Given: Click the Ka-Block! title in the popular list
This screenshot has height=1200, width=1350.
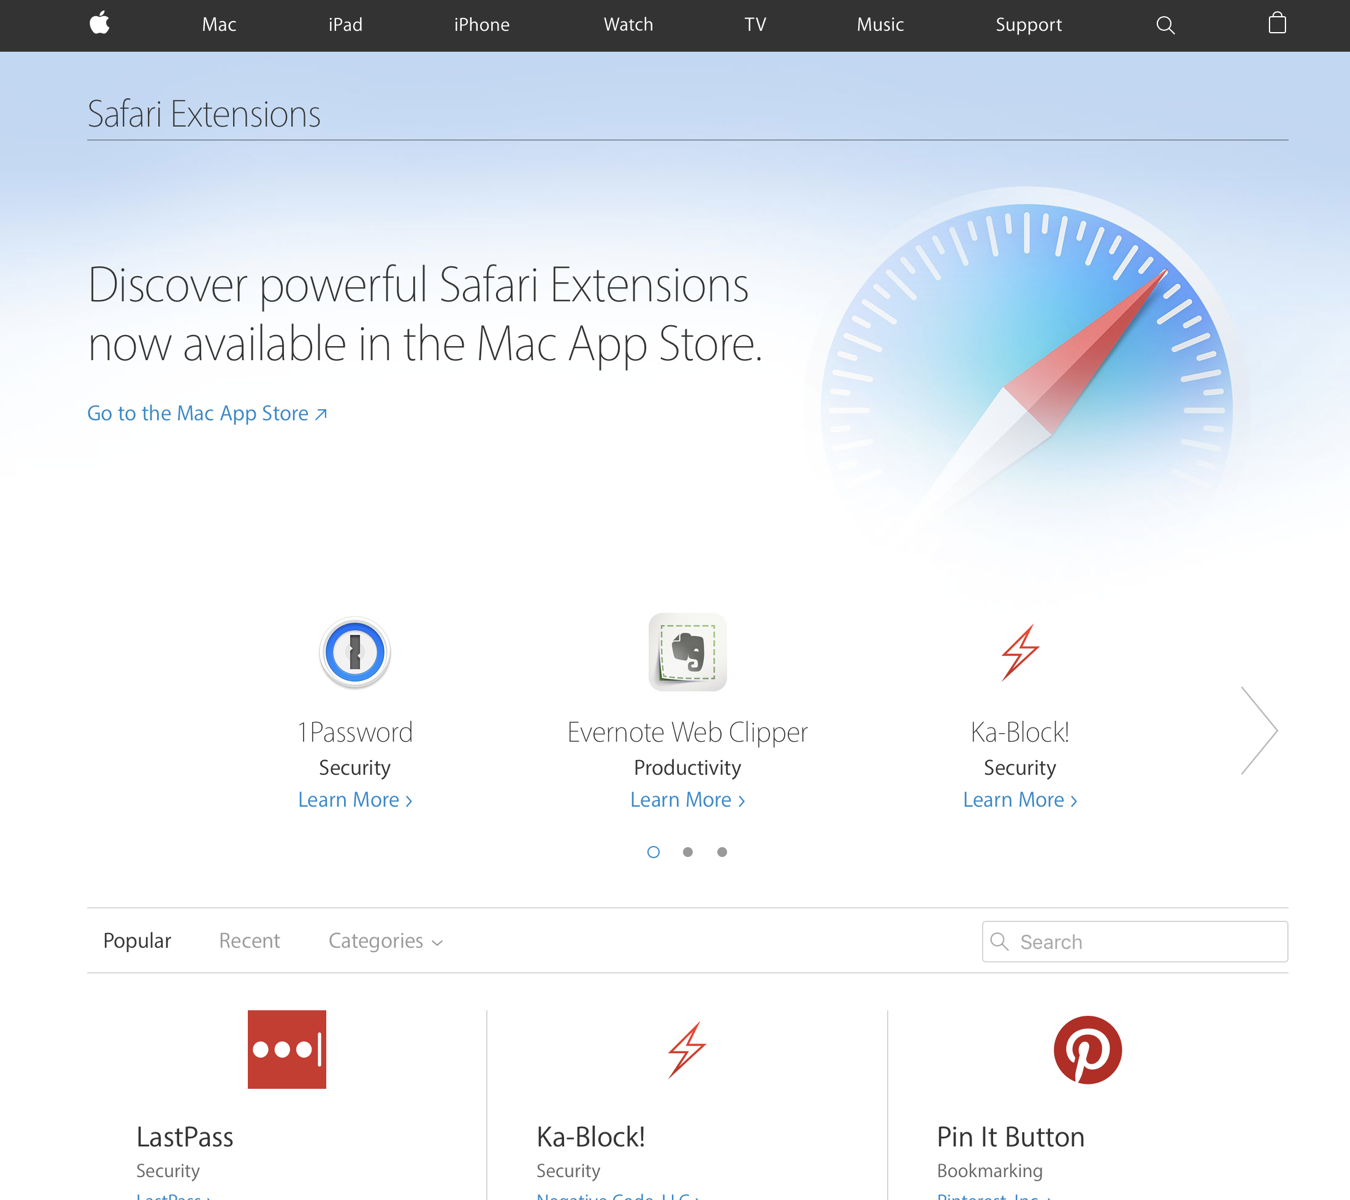Looking at the screenshot, I should [591, 1137].
